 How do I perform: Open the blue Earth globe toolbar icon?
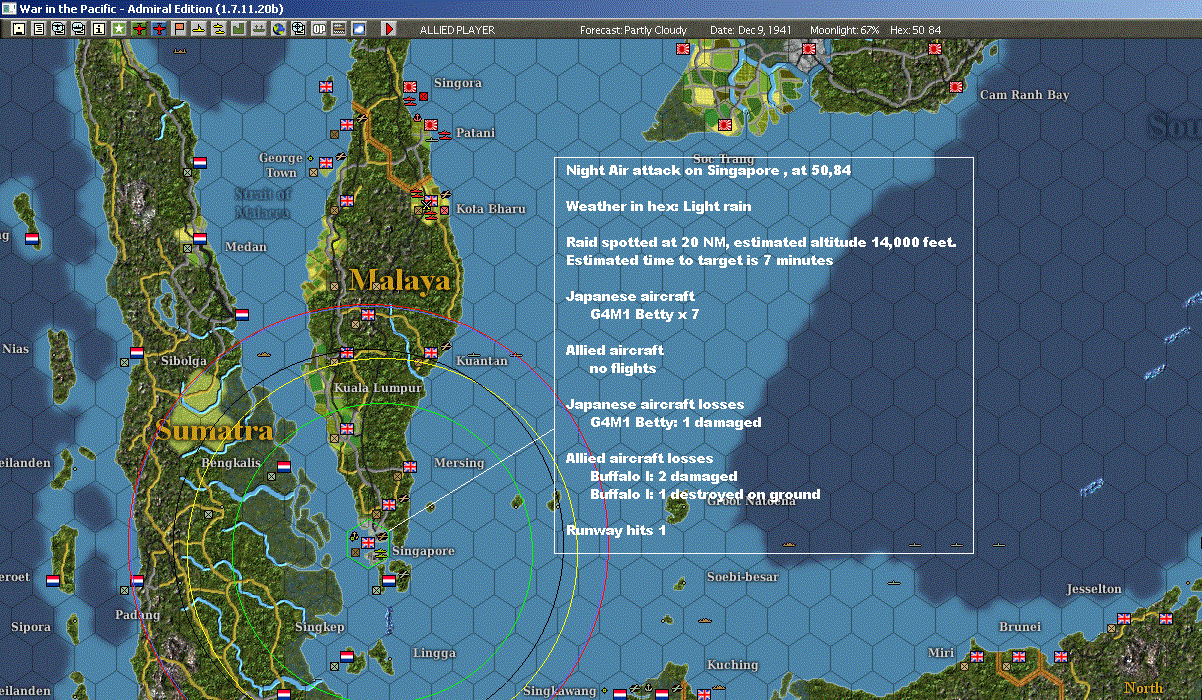[279, 29]
